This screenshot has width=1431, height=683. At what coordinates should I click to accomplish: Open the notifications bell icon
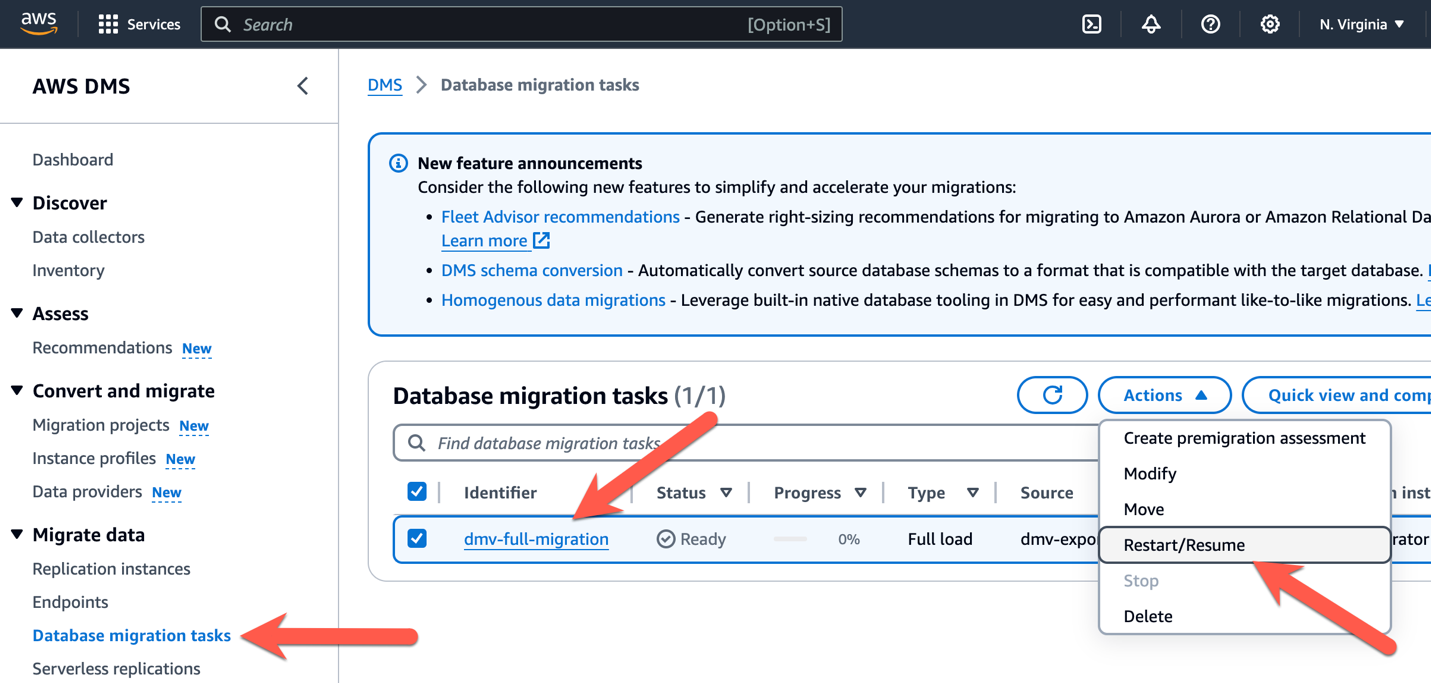coord(1151,24)
